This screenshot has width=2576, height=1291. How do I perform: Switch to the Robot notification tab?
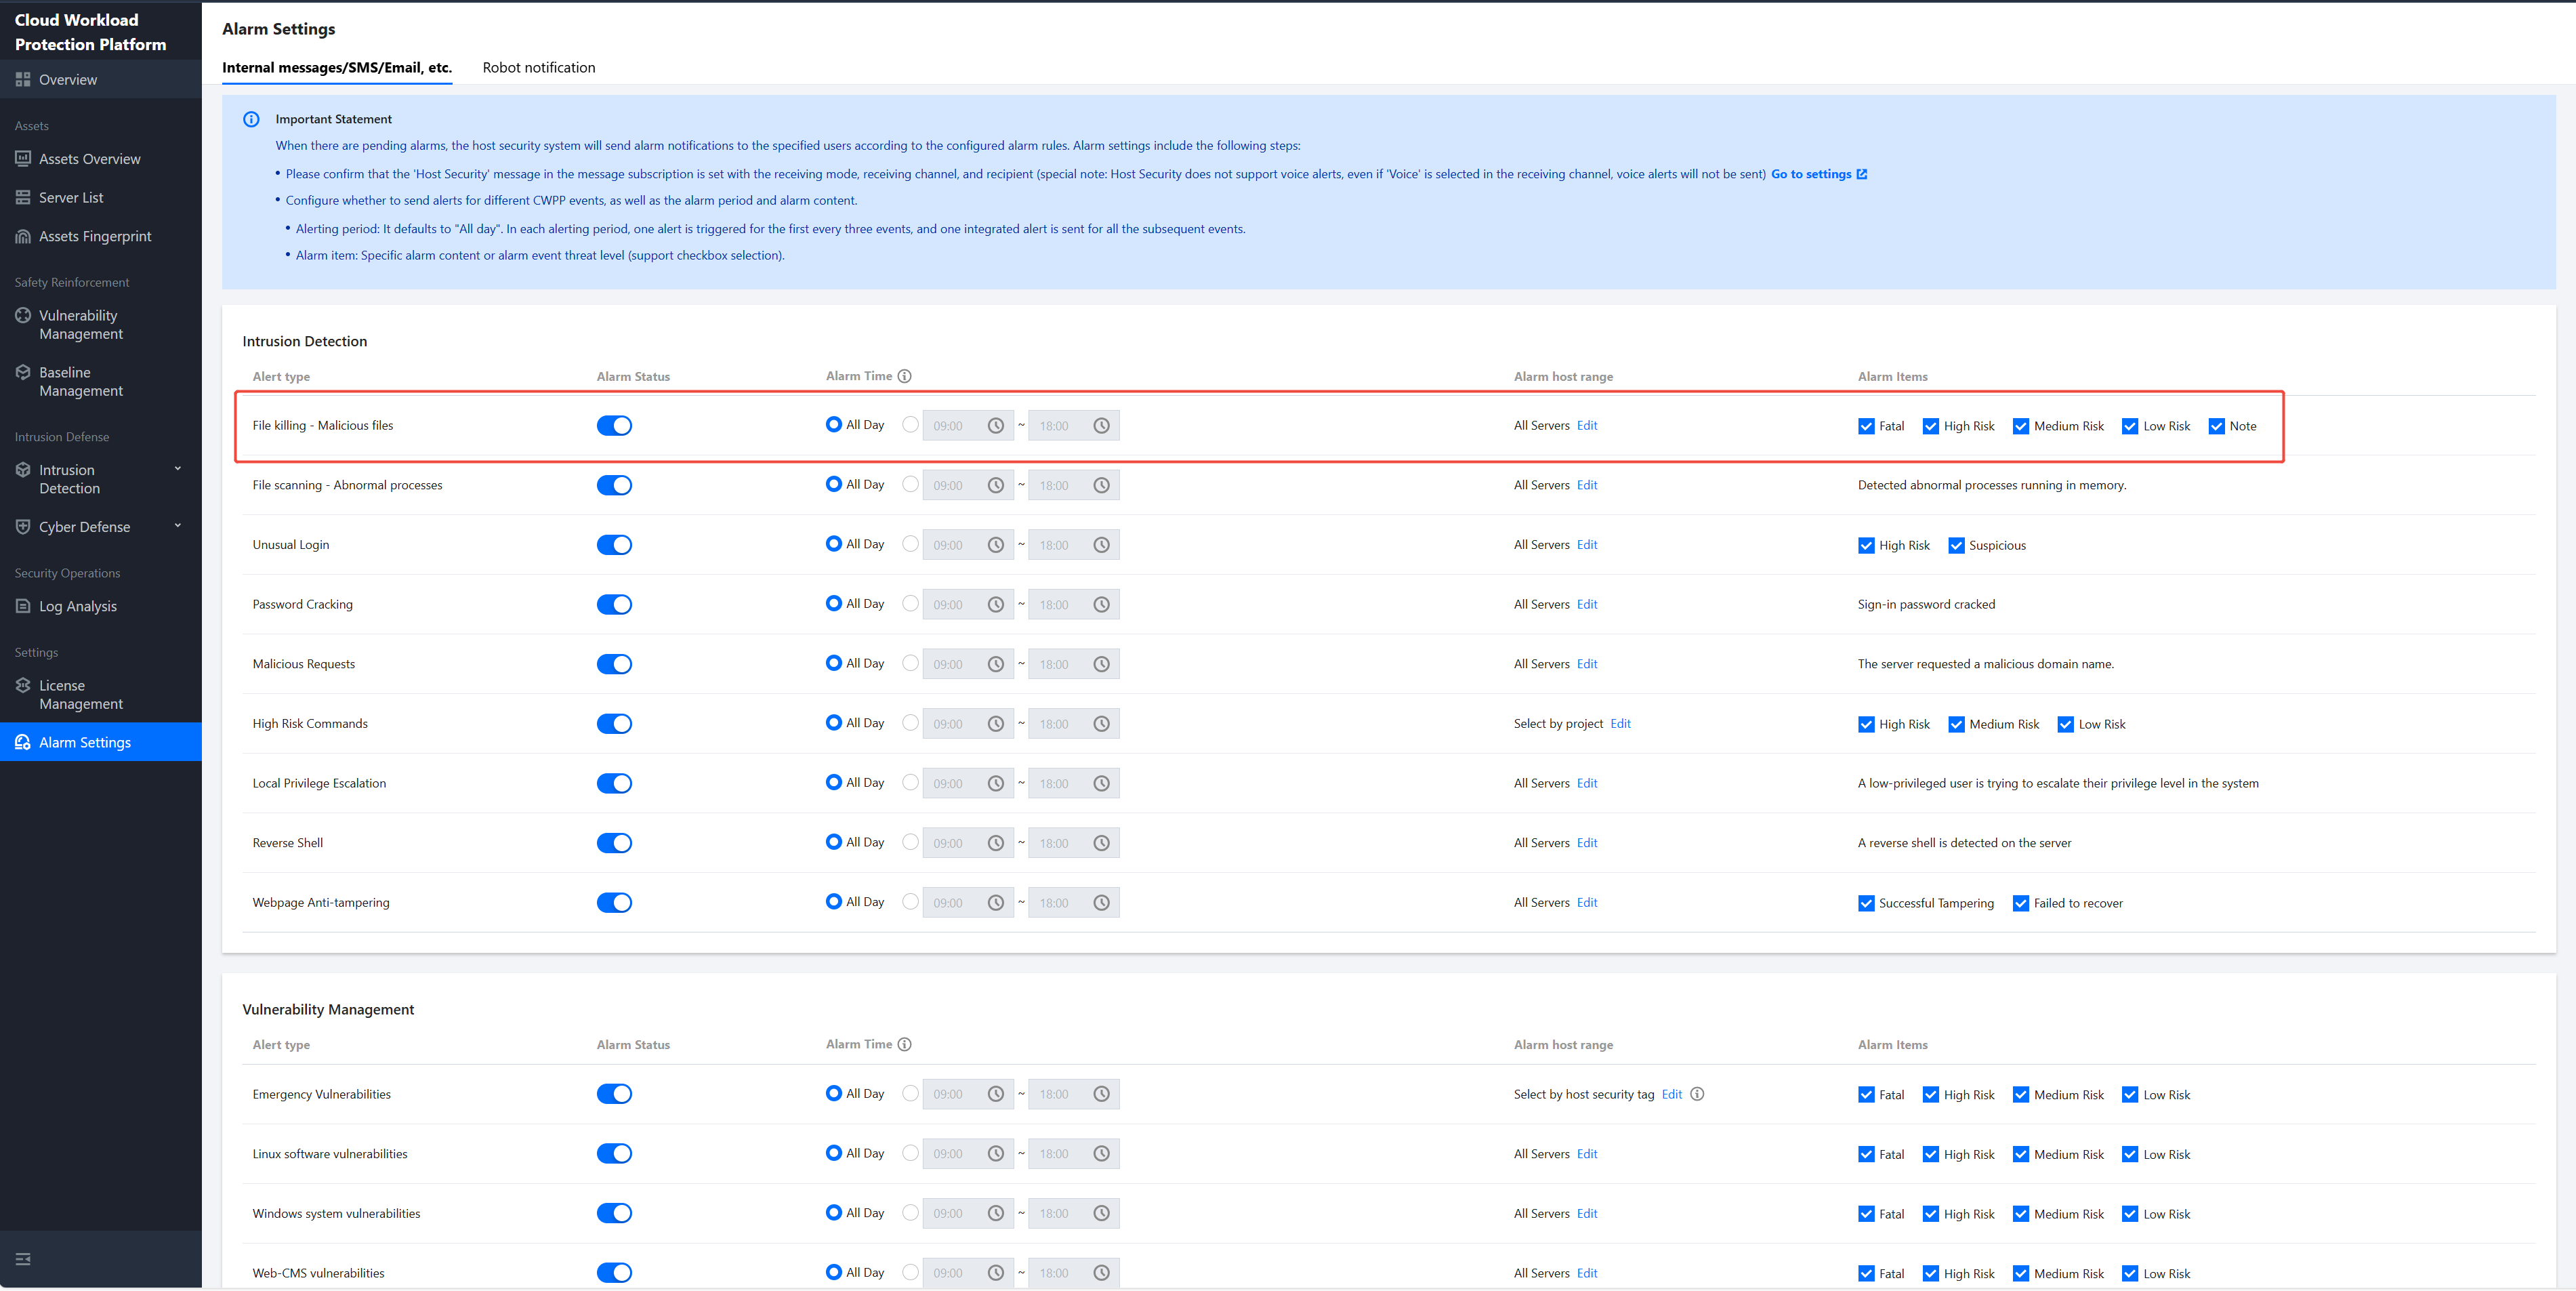[x=538, y=68]
